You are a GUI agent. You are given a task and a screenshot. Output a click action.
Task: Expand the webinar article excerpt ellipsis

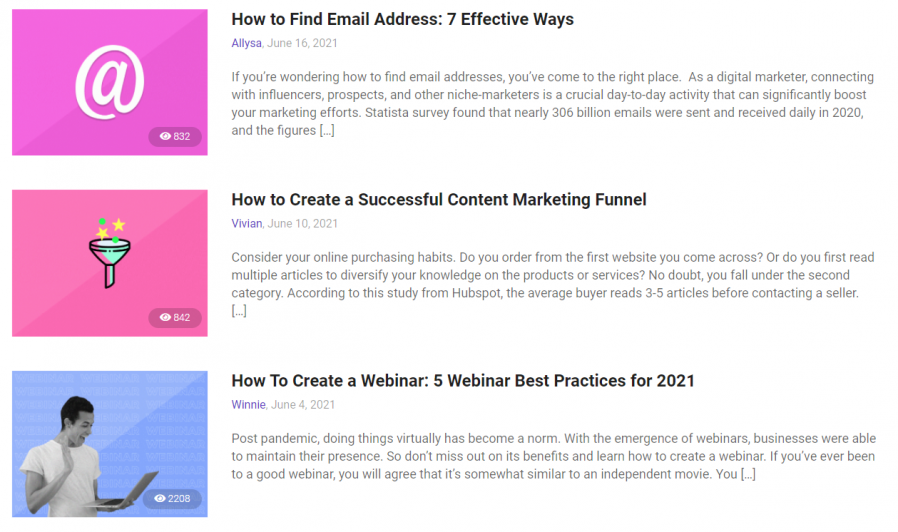[748, 474]
